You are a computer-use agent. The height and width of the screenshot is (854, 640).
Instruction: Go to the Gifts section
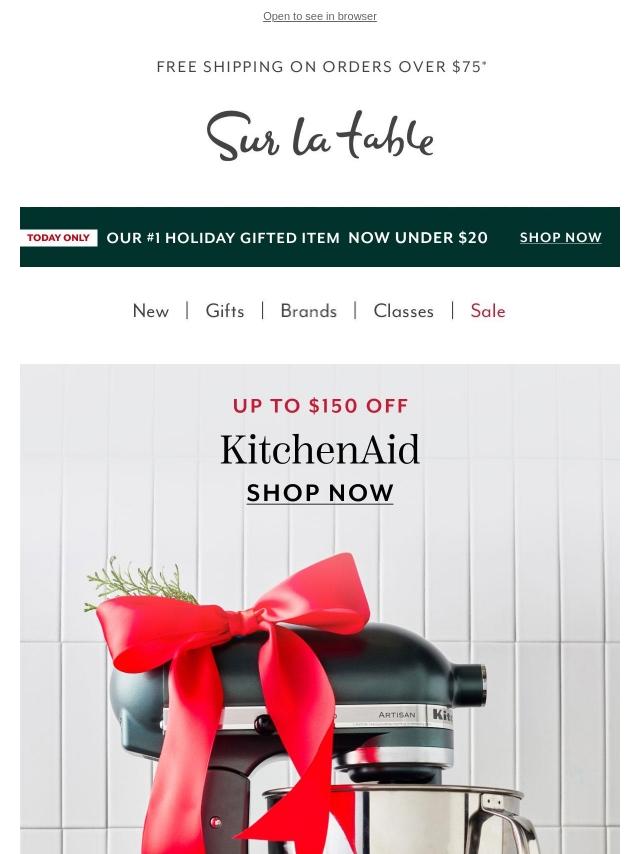pyautogui.click(x=224, y=311)
